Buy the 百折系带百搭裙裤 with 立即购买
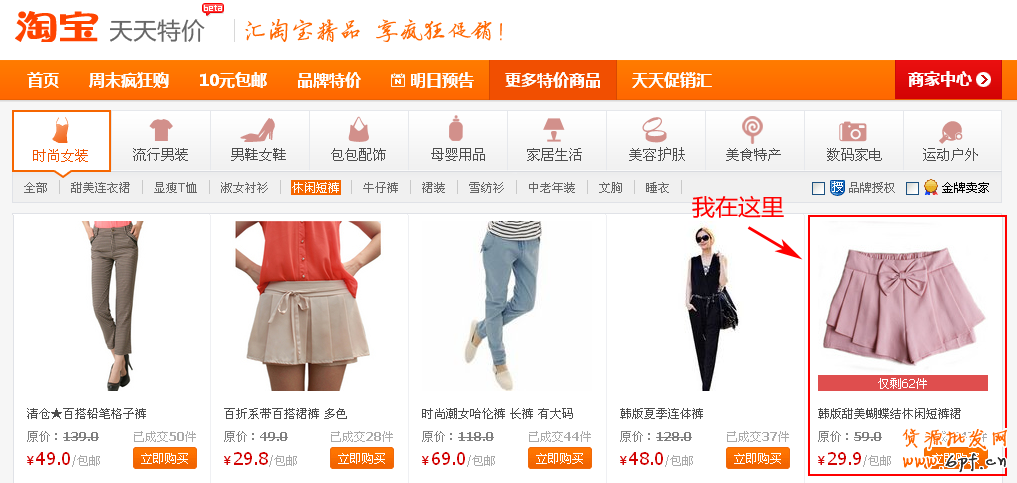The image size is (1017, 483). click(x=362, y=458)
